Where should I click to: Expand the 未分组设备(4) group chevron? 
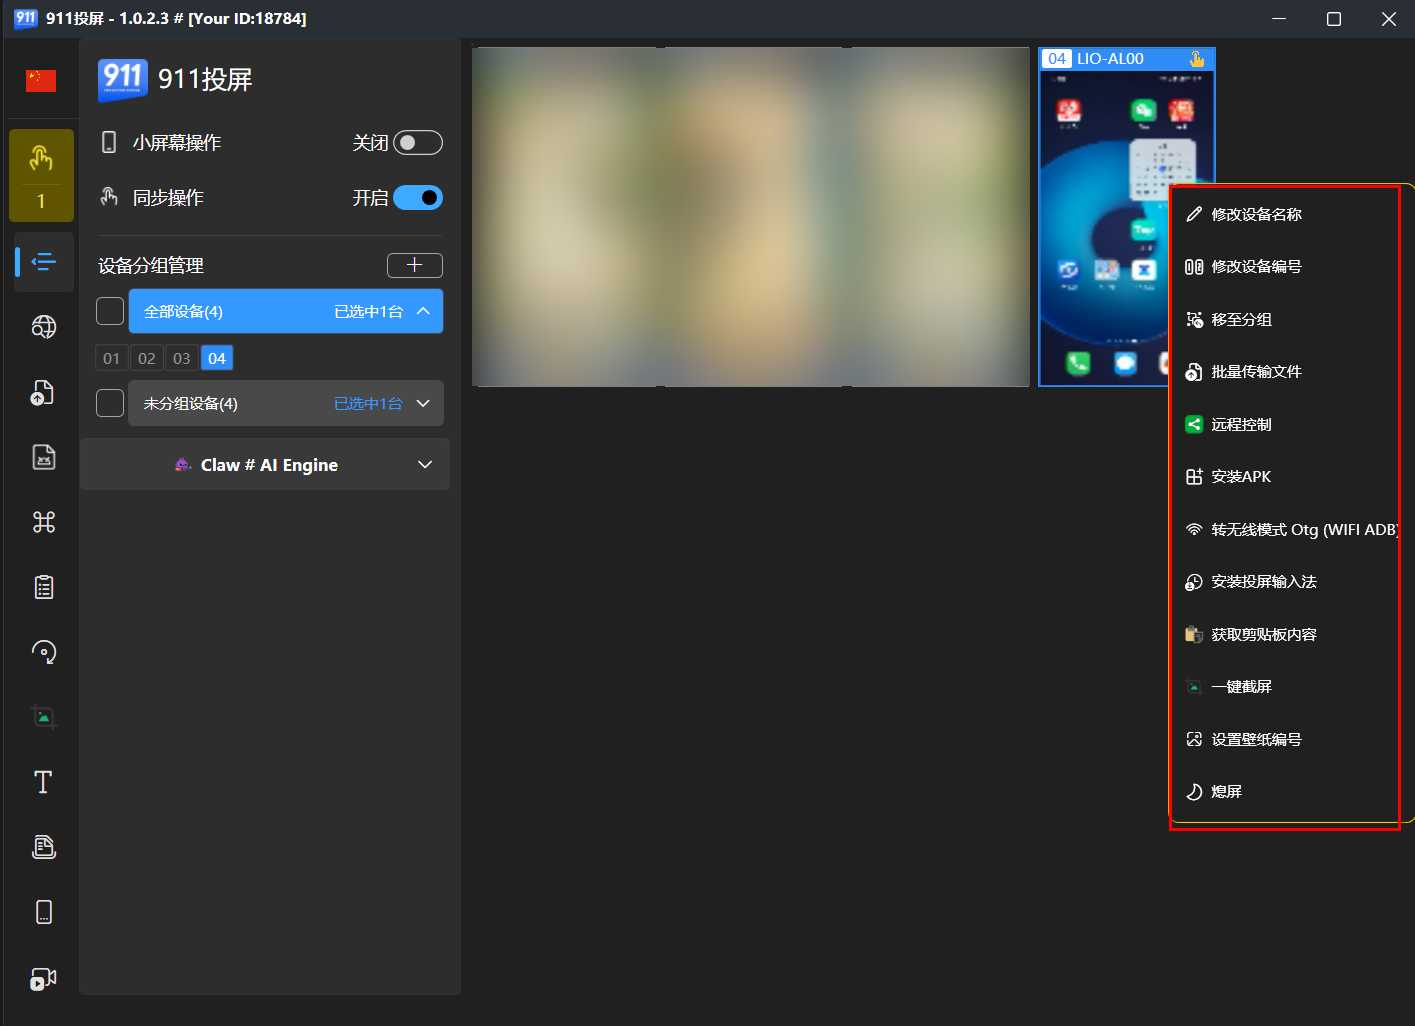(423, 403)
